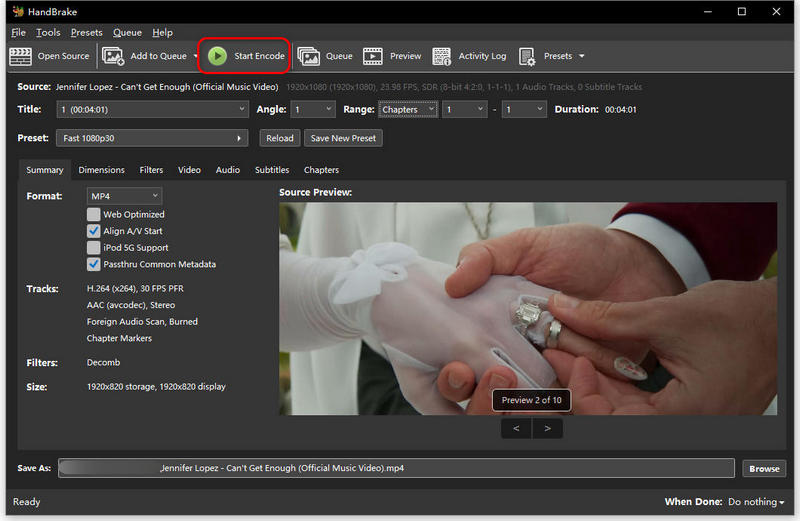Enable the Web Optimized checkbox
Image resolution: width=800 pixels, height=521 pixels.
click(x=94, y=214)
